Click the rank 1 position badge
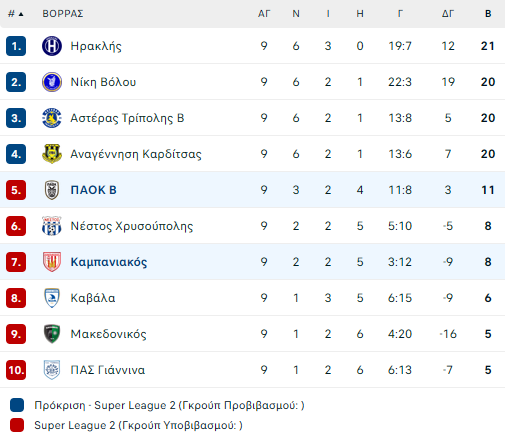This screenshot has width=505, height=444. (16, 46)
